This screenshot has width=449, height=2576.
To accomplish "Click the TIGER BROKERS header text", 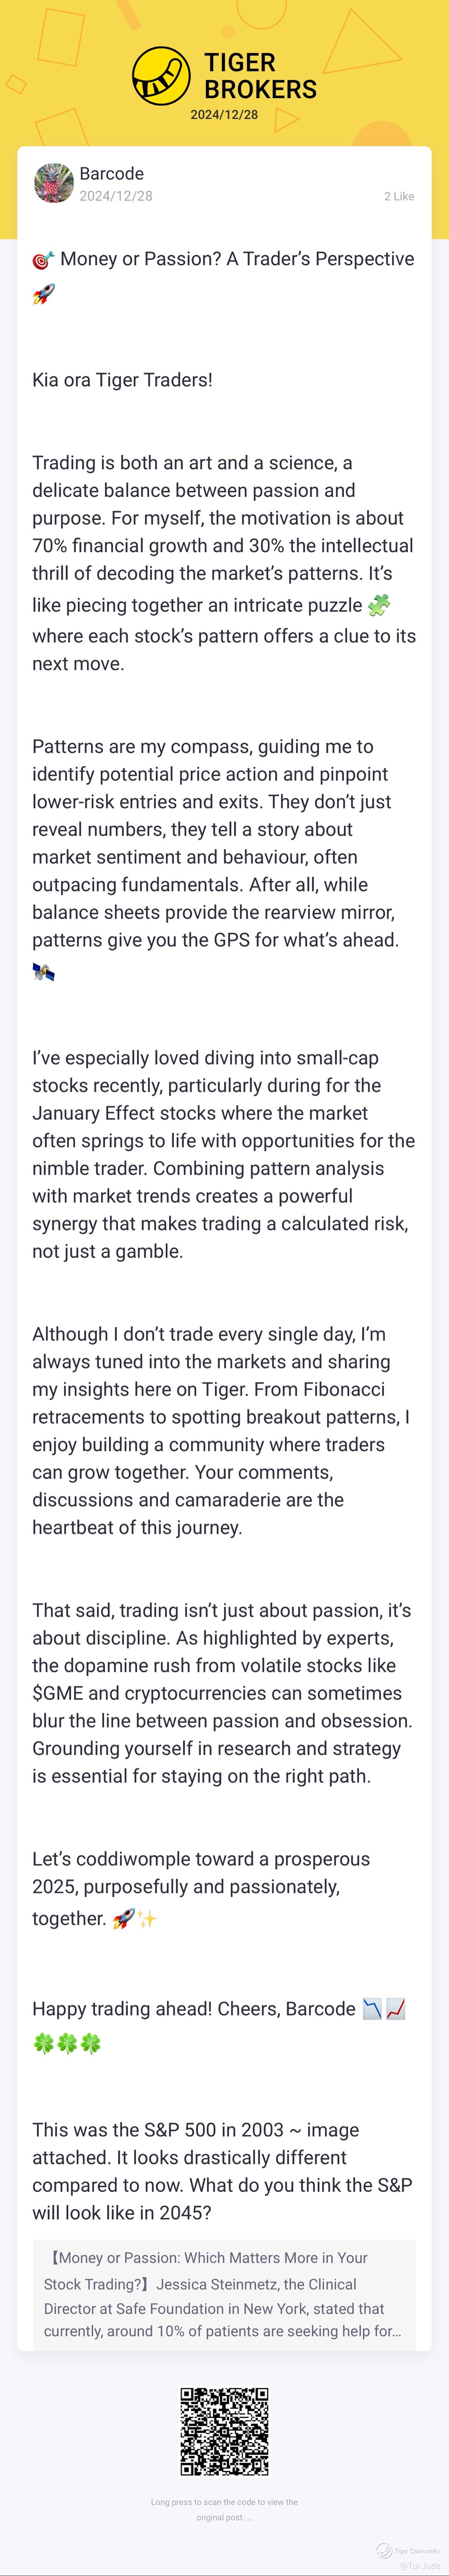I will pos(260,76).
